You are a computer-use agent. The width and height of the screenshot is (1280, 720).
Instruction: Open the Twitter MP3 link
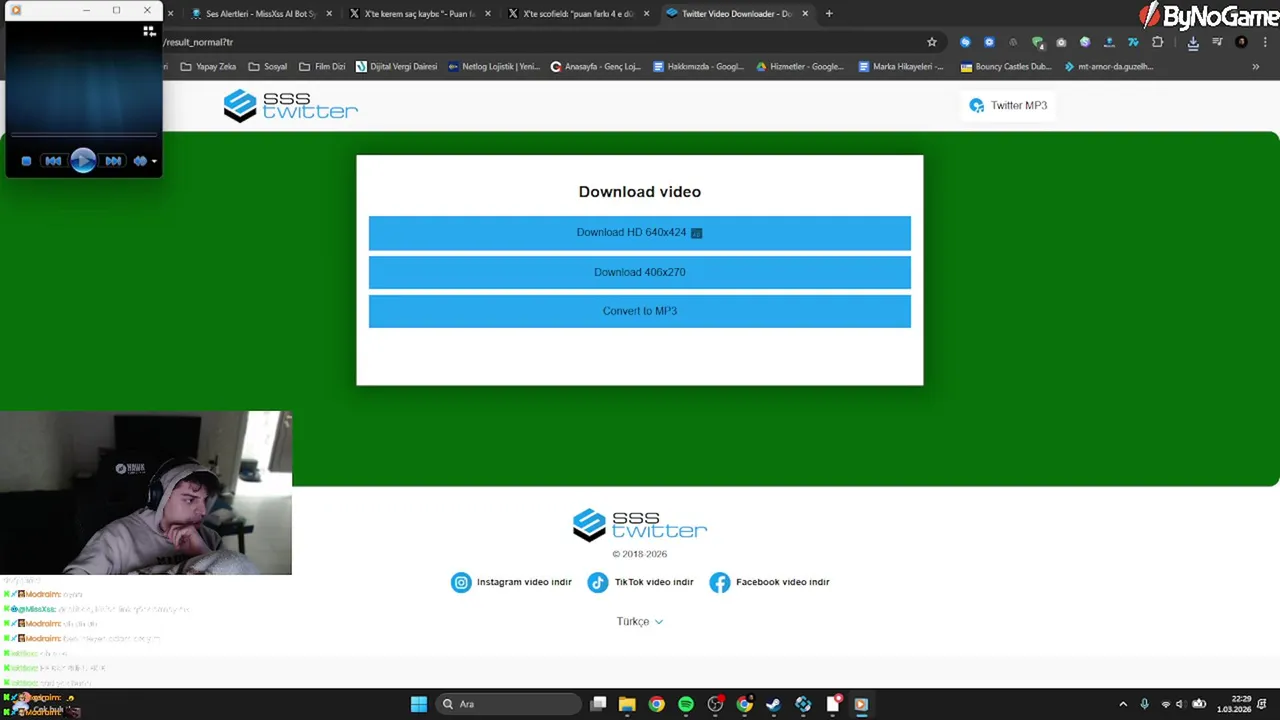(1008, 105)
